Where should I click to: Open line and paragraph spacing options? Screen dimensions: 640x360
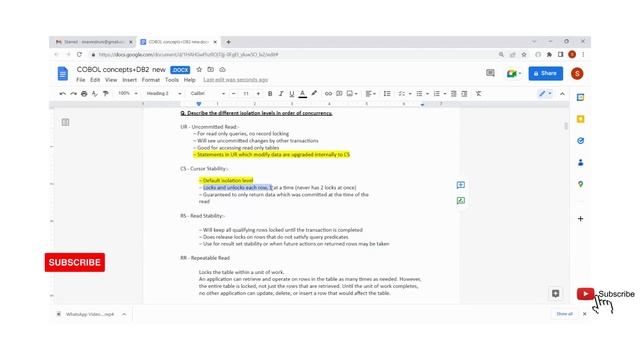coord(387,94)
